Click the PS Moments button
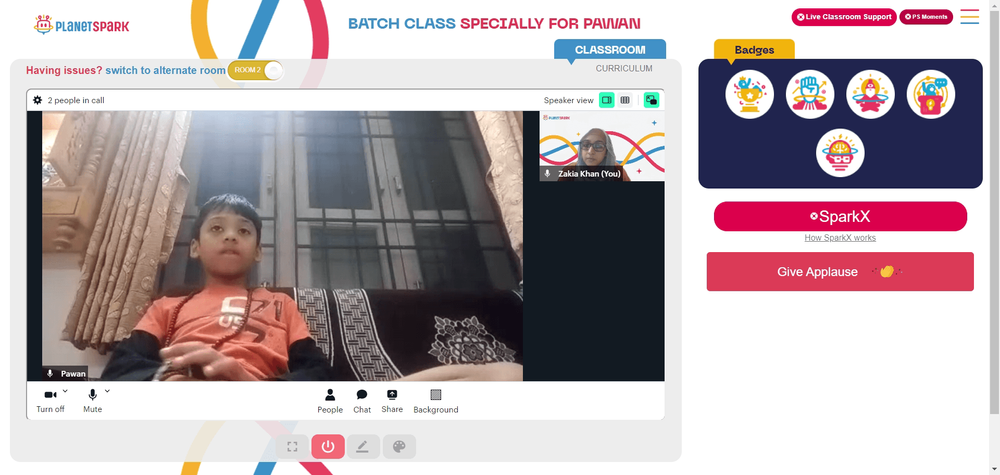 (x=926, y=17)
